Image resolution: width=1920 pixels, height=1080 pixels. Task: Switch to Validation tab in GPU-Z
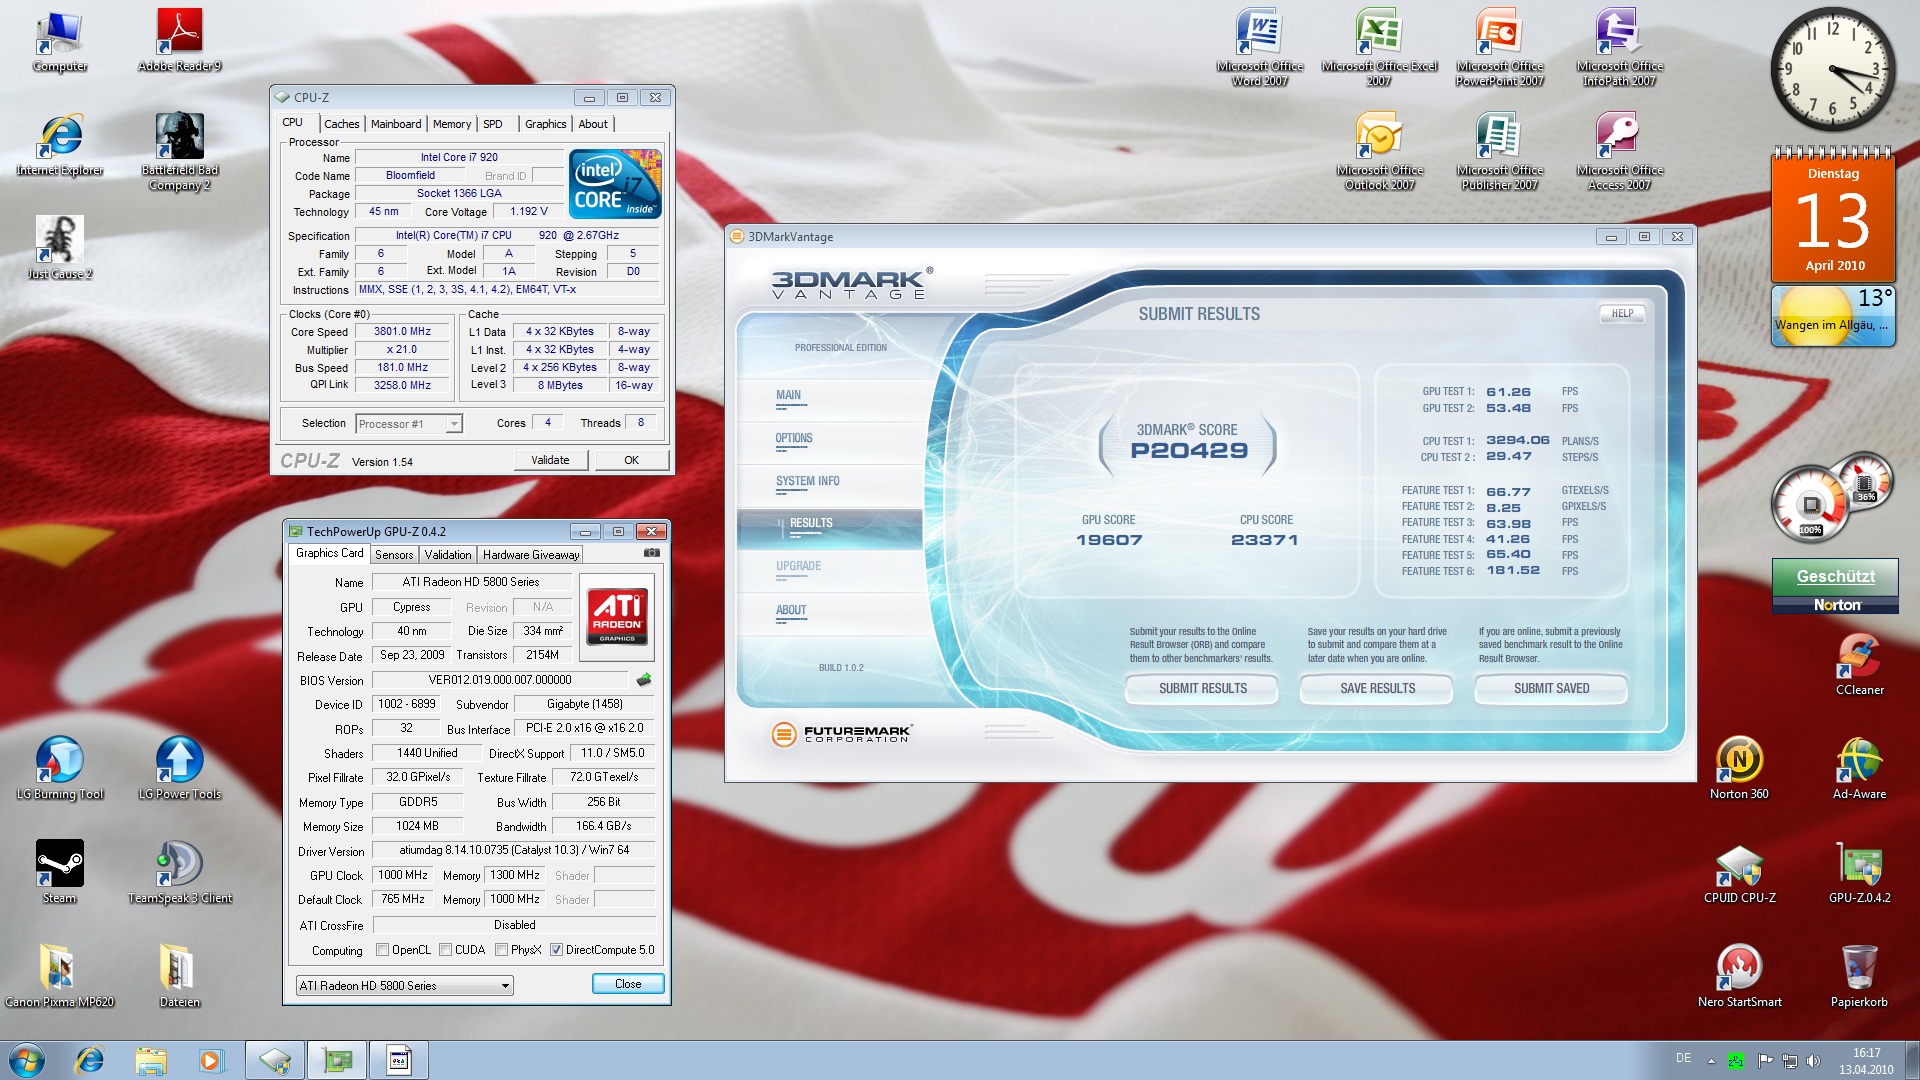pyautogui.click(x=448, y=555)
